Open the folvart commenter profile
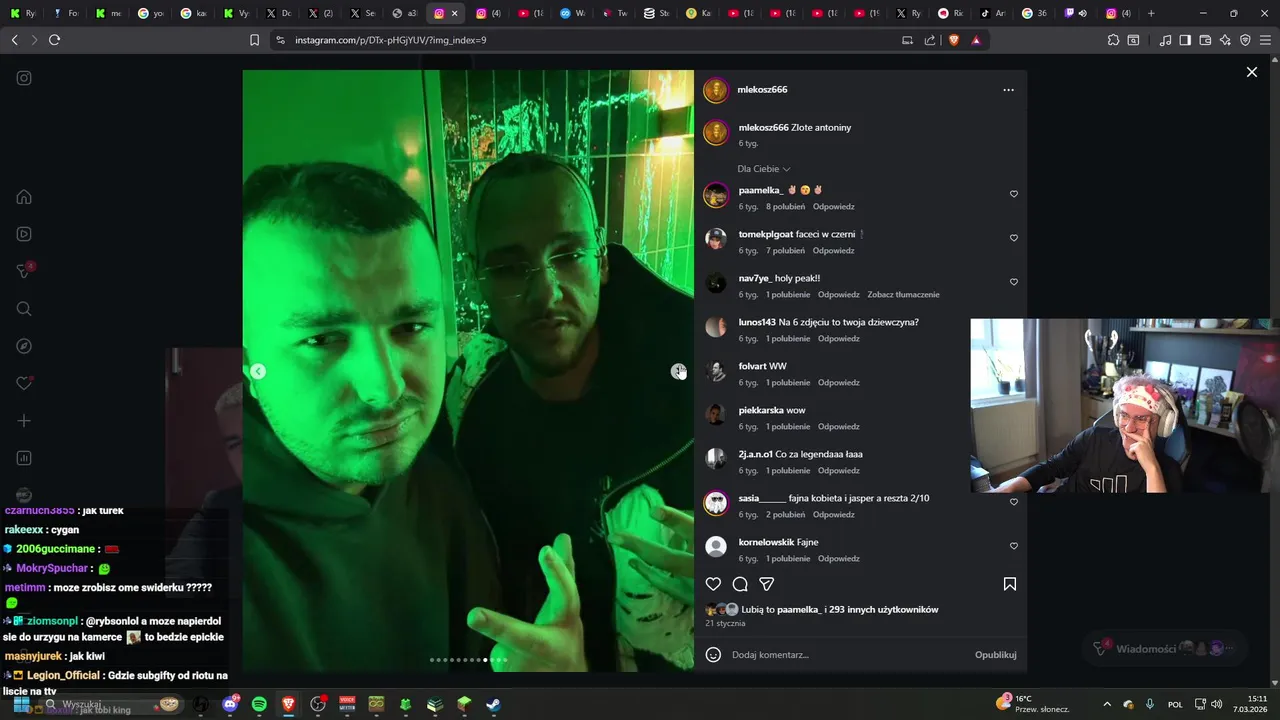 [x=752, y=366]
